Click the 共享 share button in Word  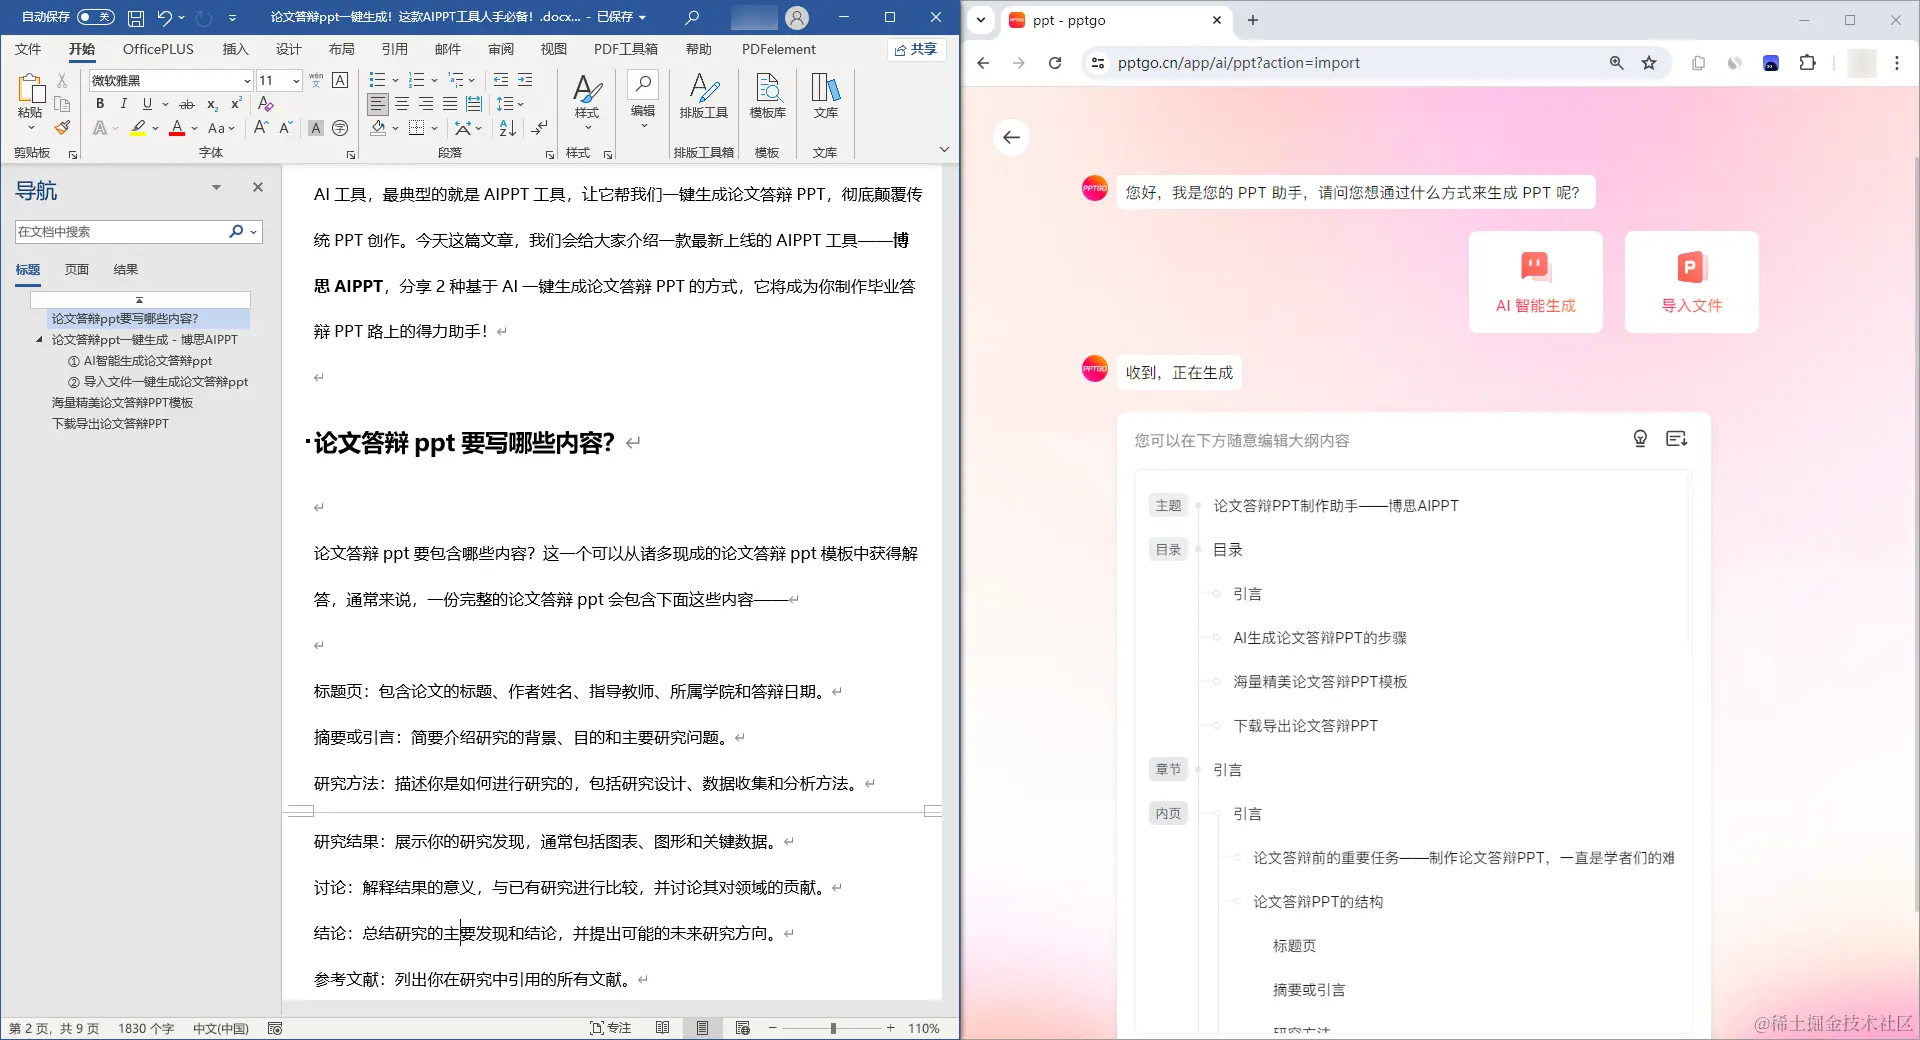click(x=916, y=49)
